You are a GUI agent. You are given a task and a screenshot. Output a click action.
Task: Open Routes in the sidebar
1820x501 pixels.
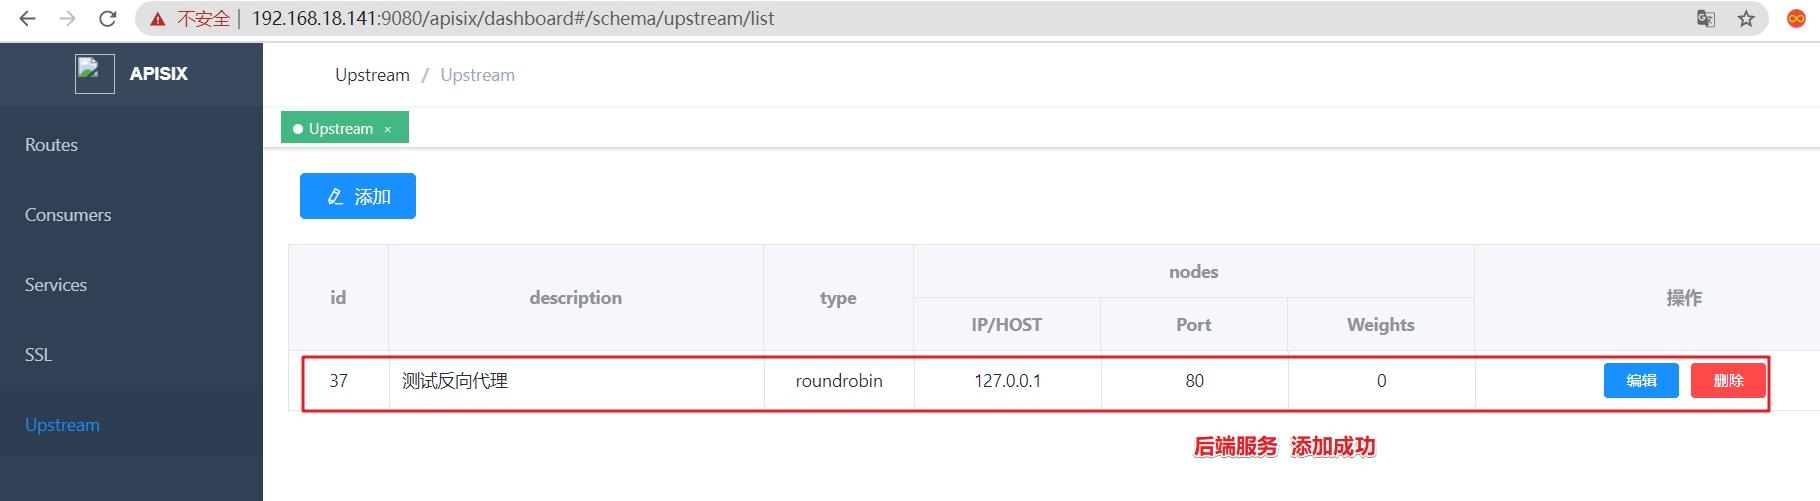click(51, 145)
